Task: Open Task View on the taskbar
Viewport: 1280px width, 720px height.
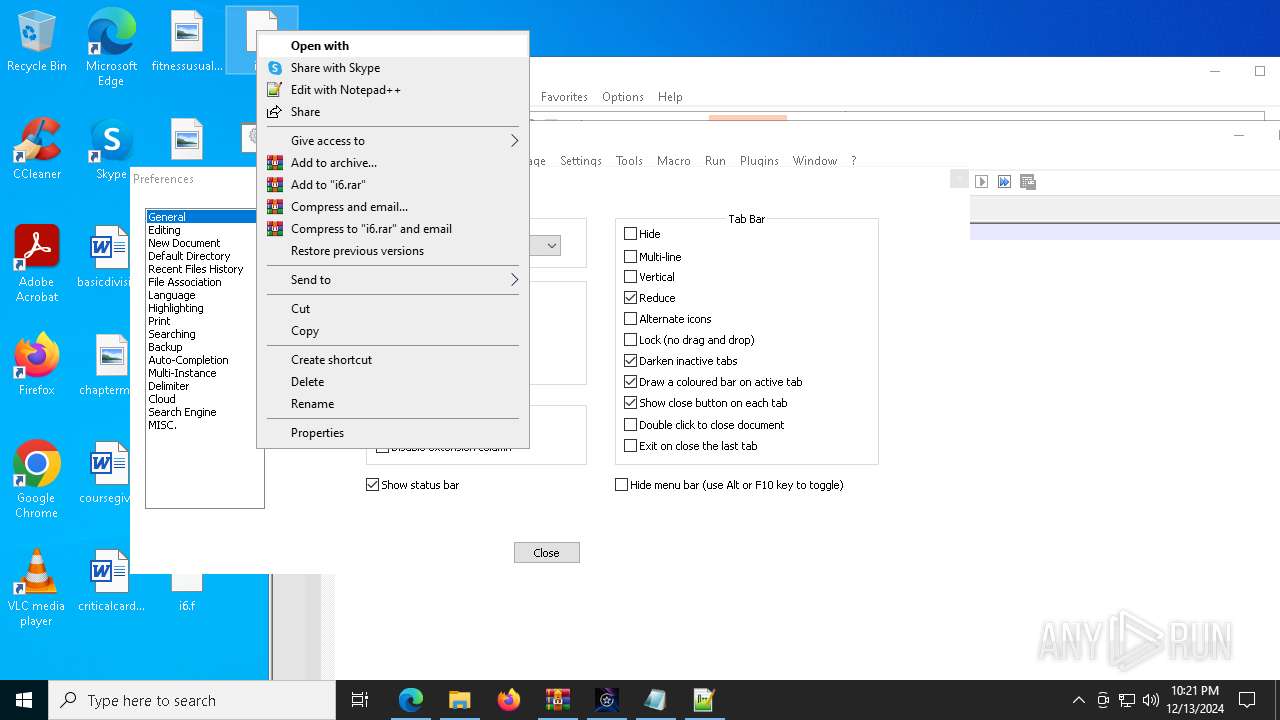Action: pos(360,700)
